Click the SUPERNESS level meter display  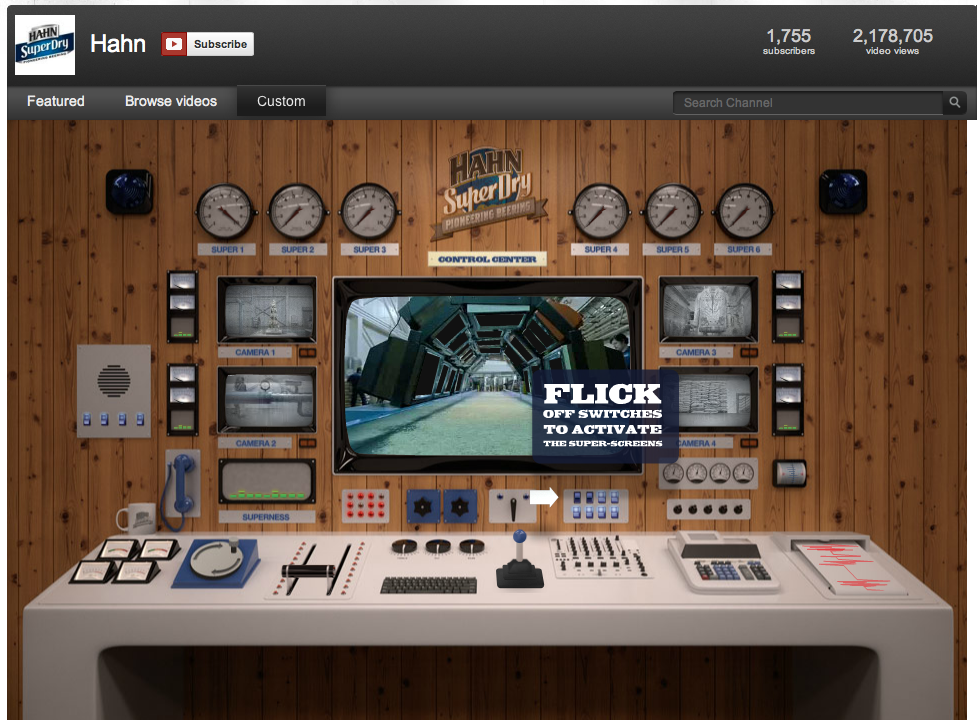(267, 481)
